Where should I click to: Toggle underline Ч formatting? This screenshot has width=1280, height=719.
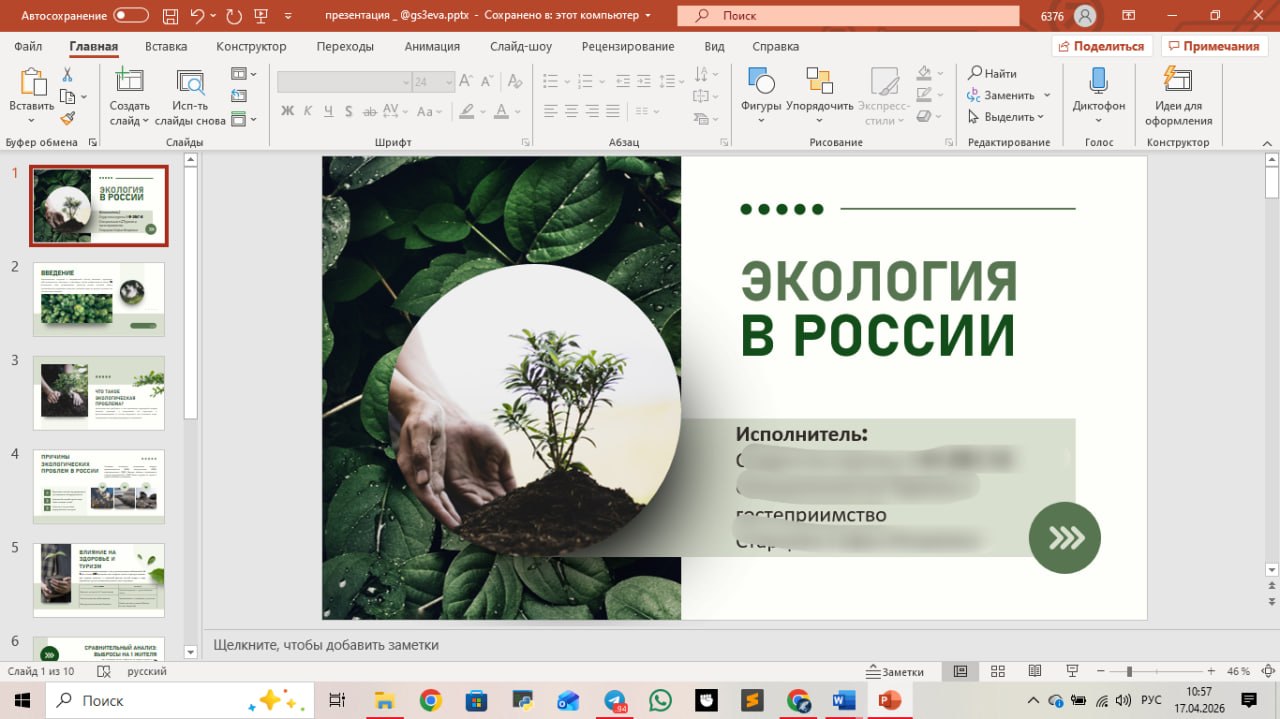tap(327, 111)
